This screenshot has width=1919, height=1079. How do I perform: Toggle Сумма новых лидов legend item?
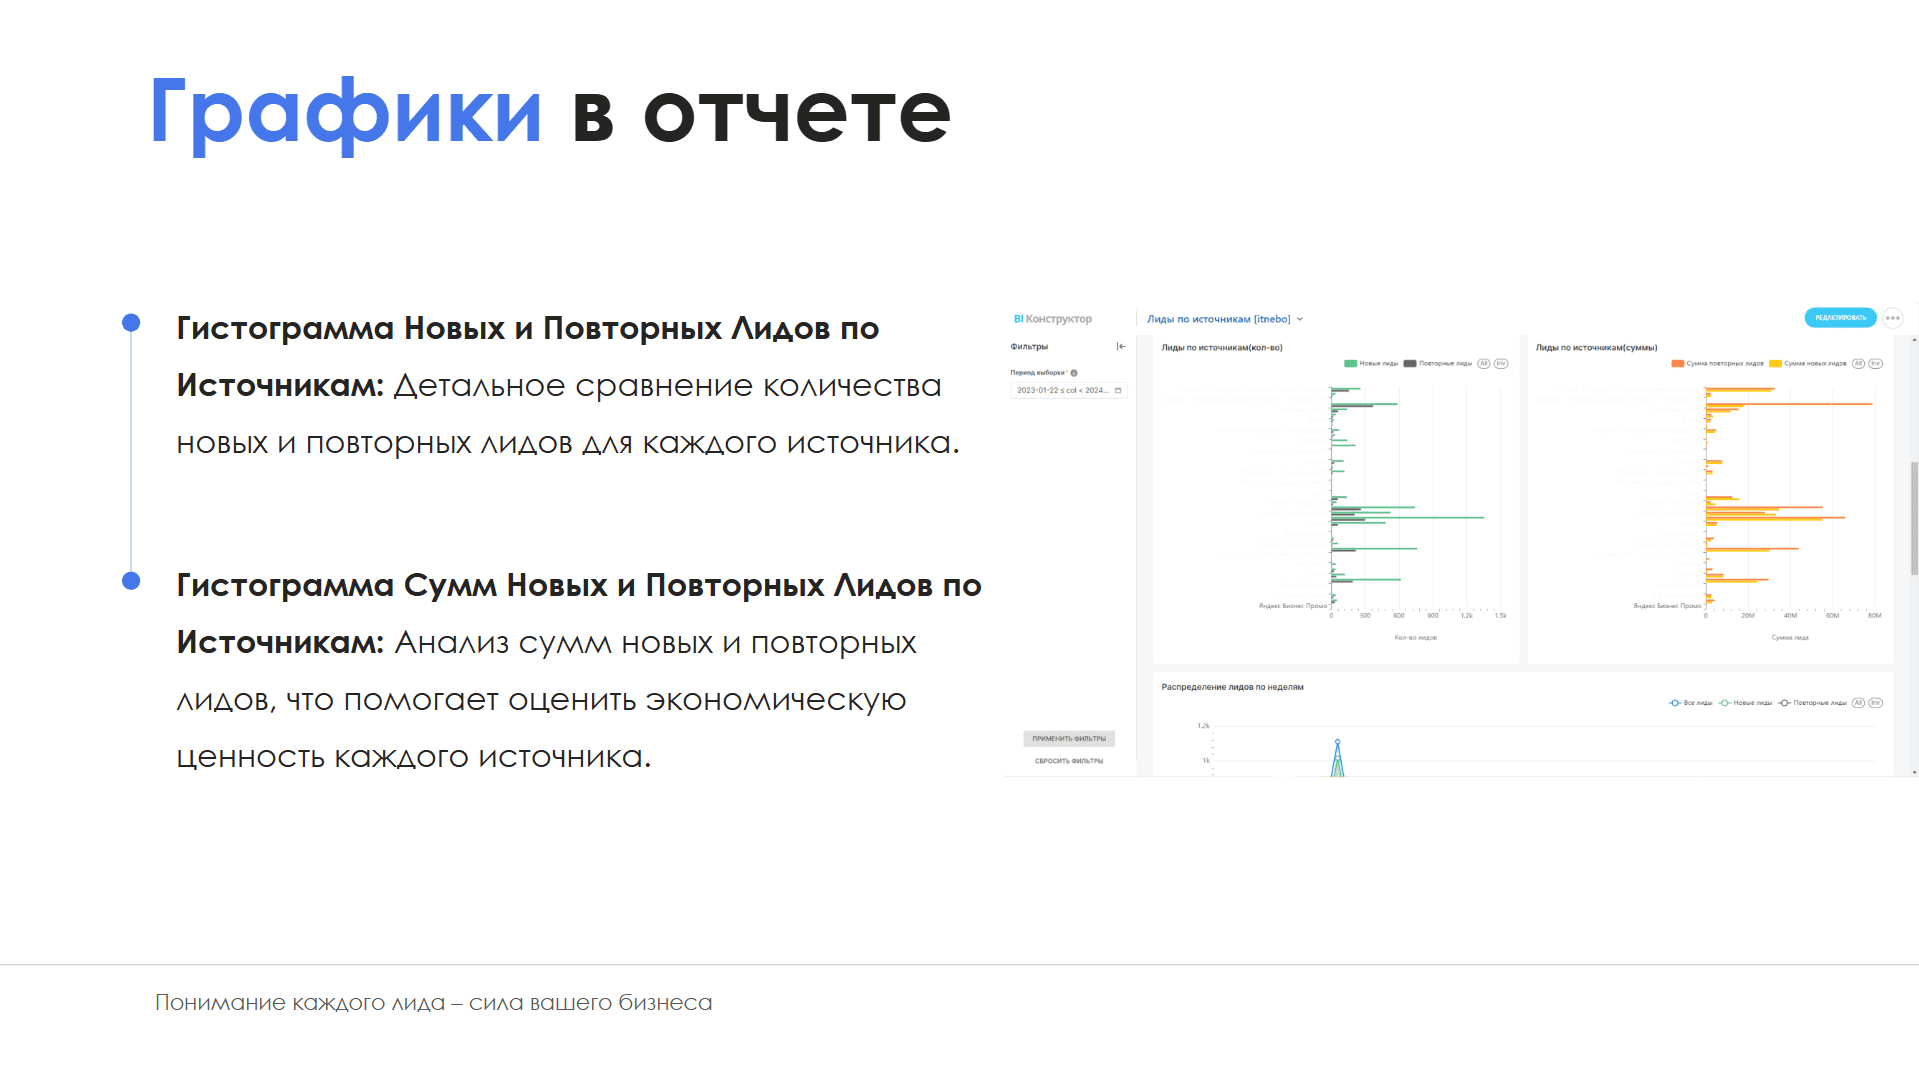(x=1808, y=364)
